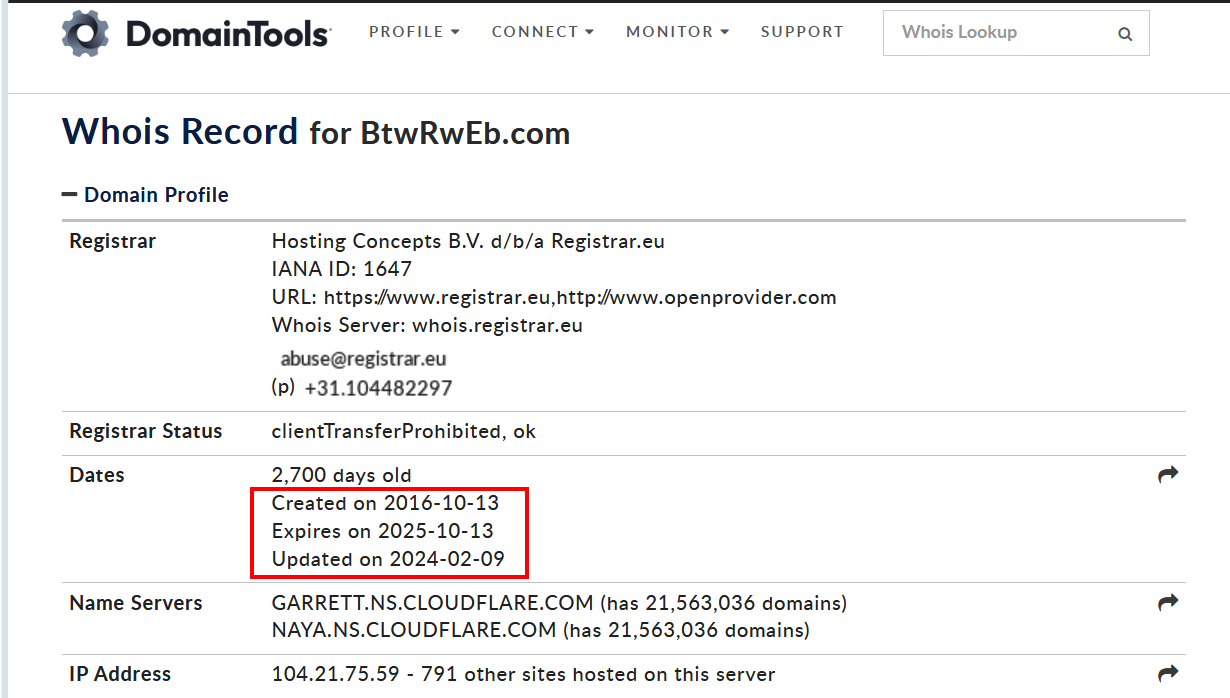
Task: Click the IP address 104.21.75.59 line
Action: click(x=523, y=675)
